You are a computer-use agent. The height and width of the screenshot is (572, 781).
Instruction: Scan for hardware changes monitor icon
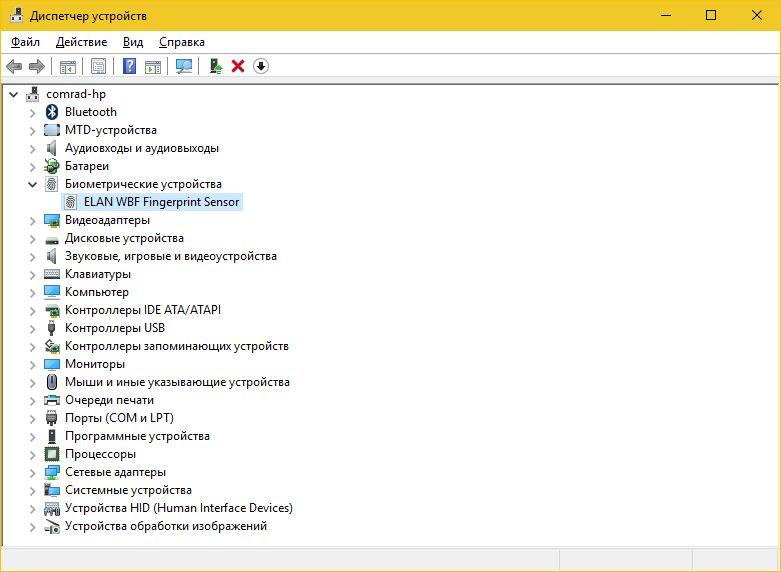click(184, 66)
